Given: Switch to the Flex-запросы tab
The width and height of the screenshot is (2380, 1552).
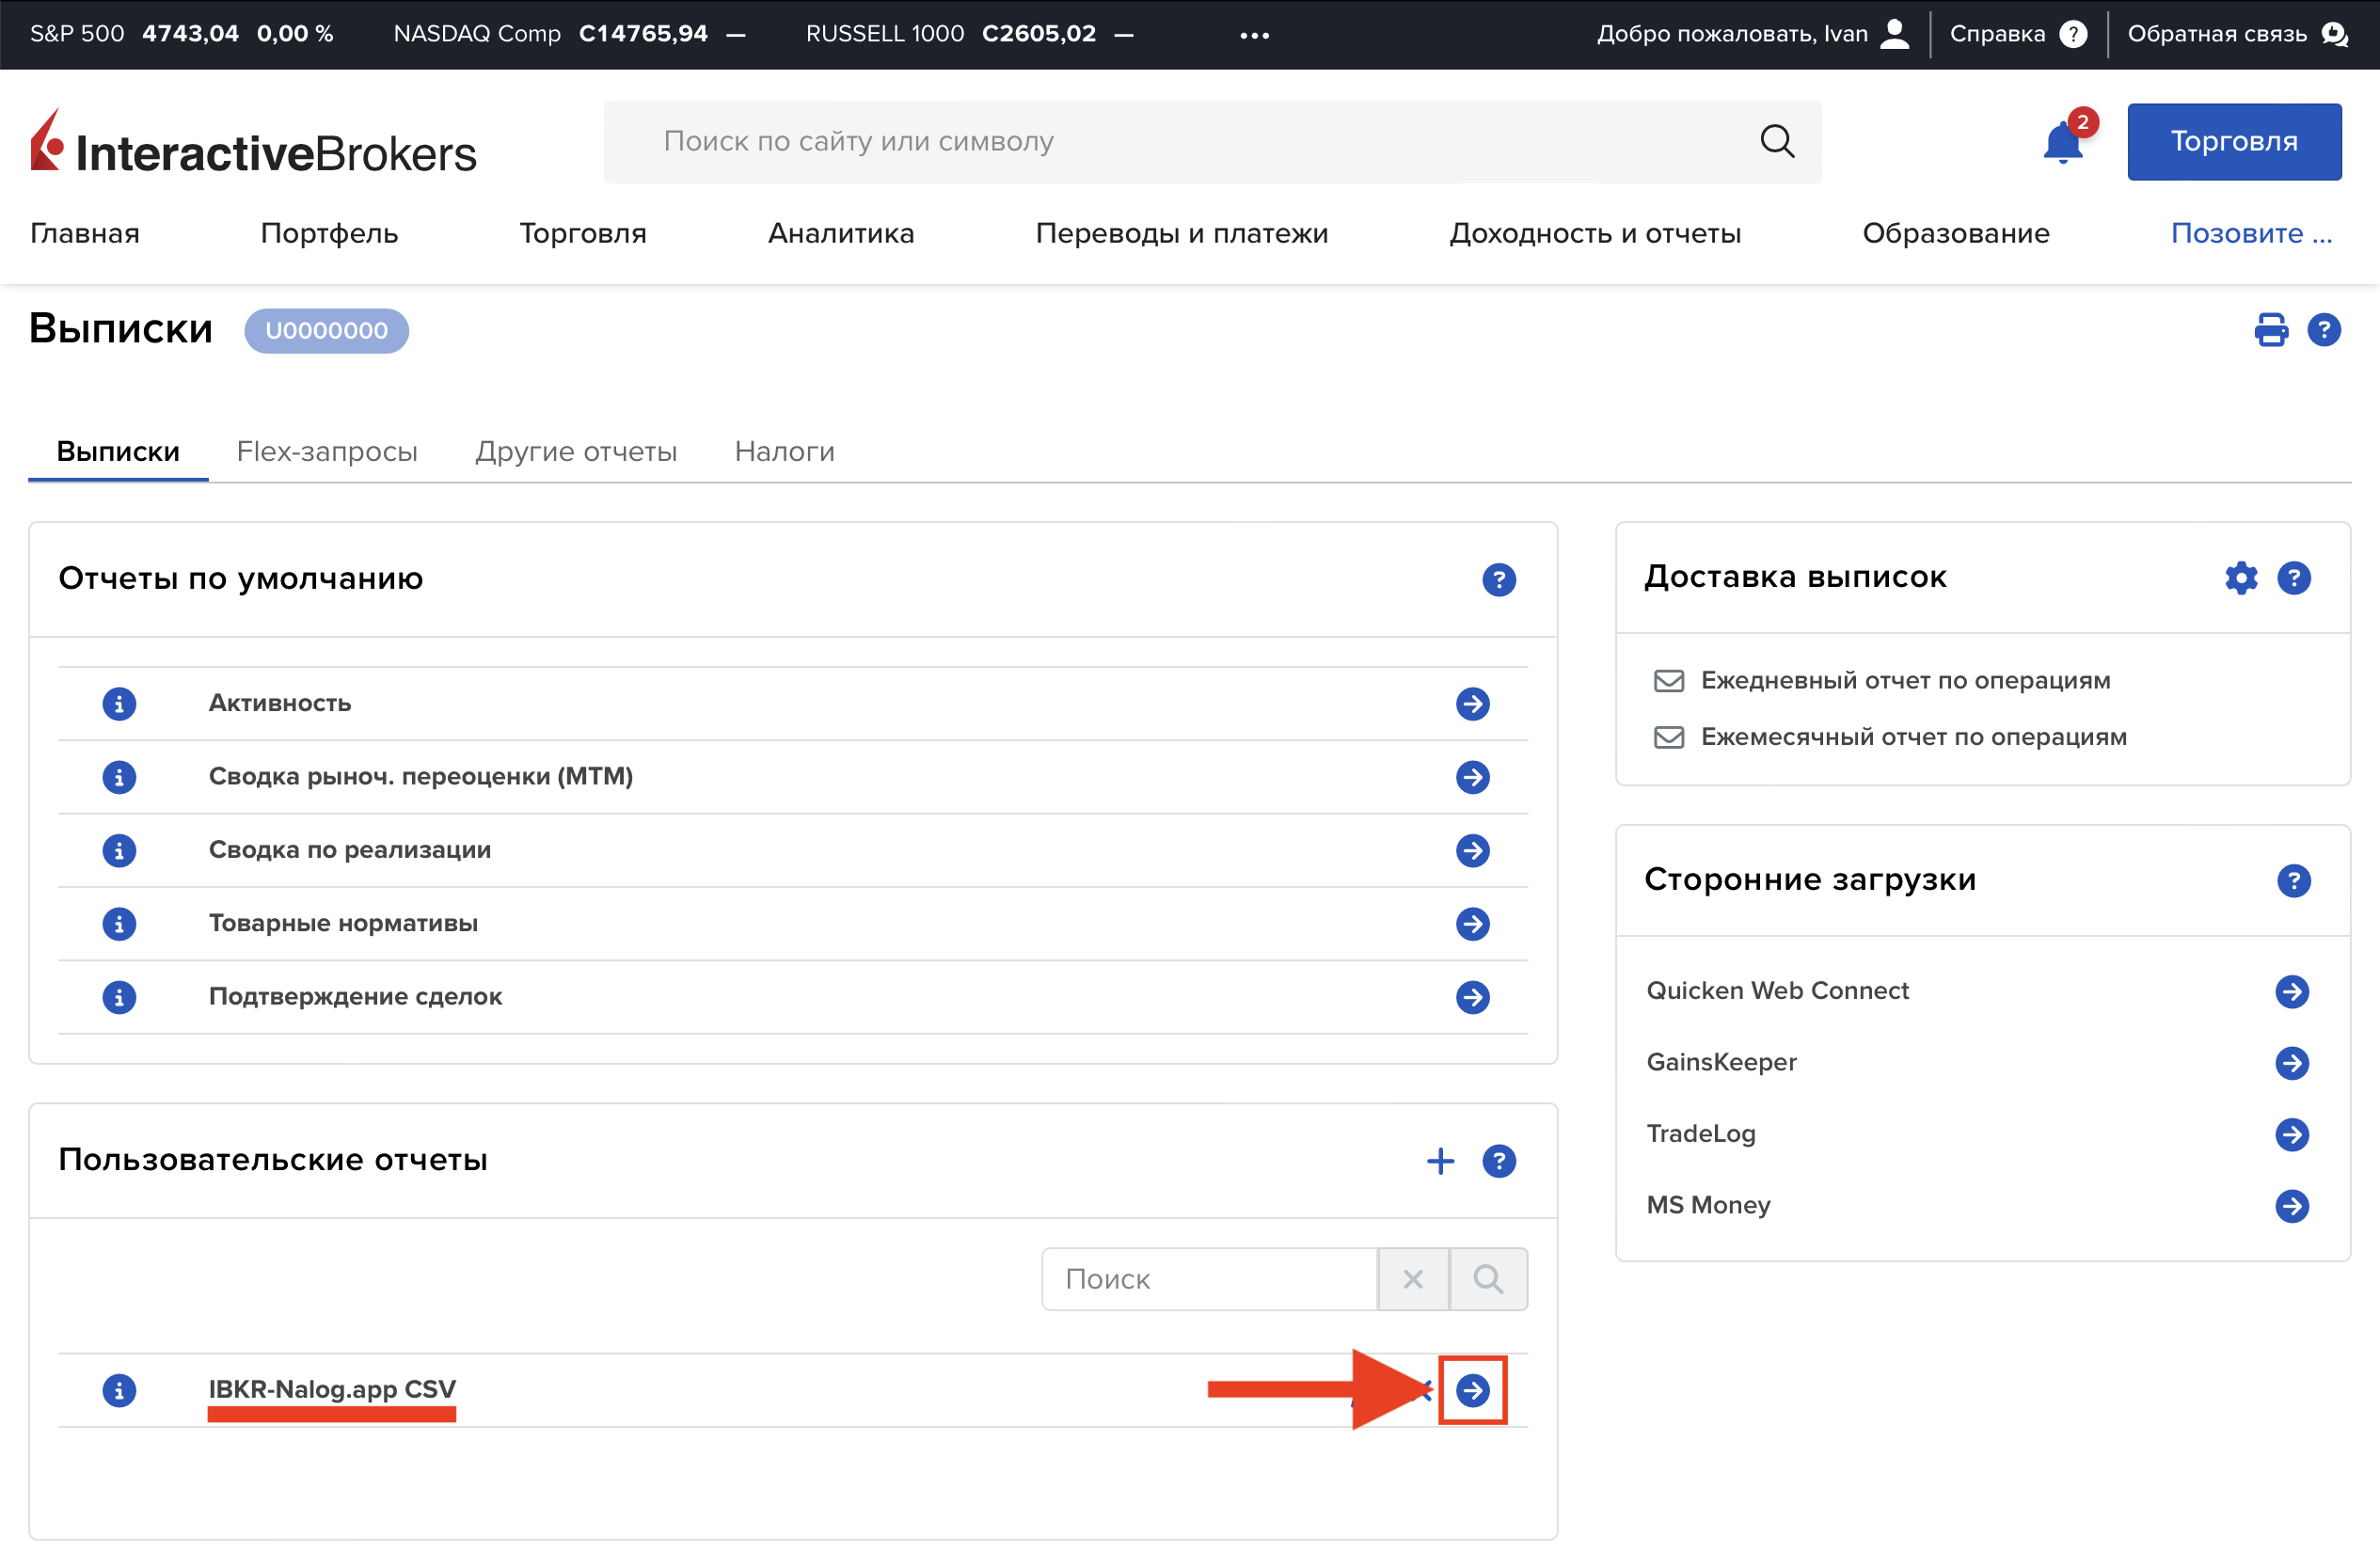Looking at the screenshot, I should click(x=327, y=452).
